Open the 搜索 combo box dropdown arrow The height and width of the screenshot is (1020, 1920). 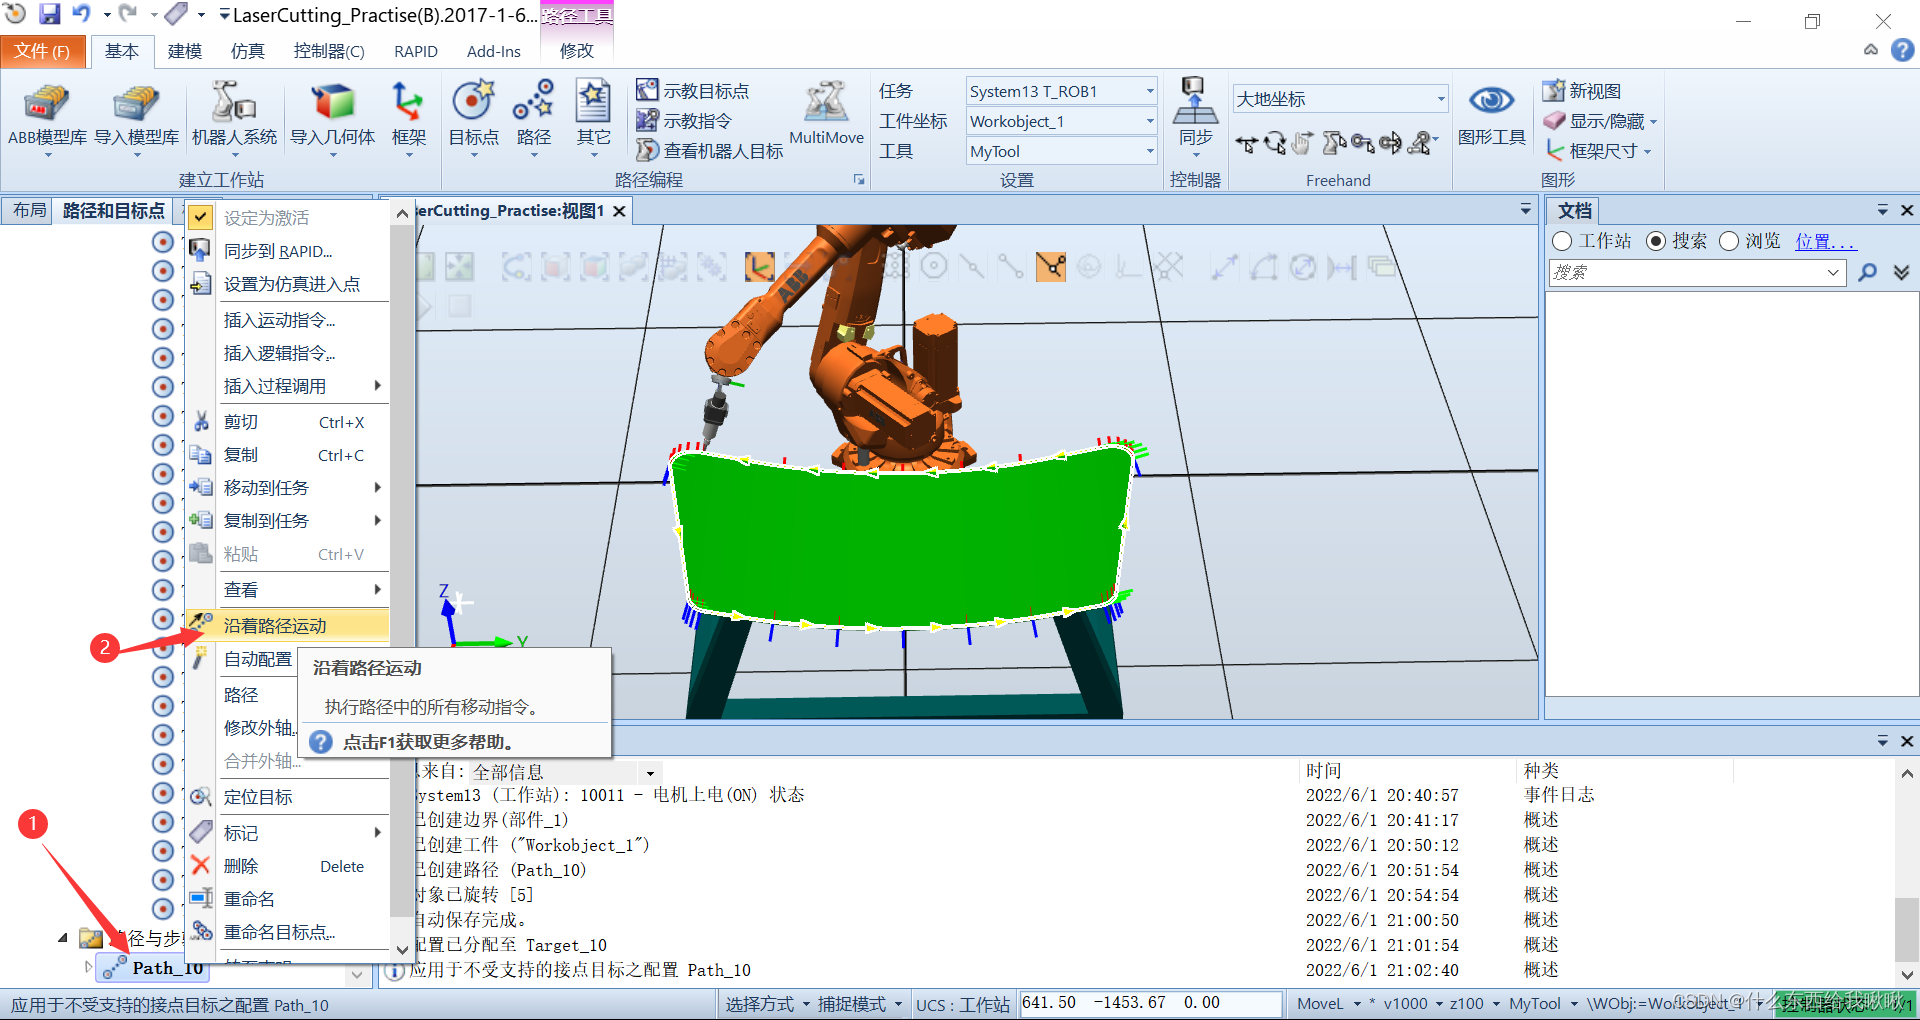point(1833,272)
